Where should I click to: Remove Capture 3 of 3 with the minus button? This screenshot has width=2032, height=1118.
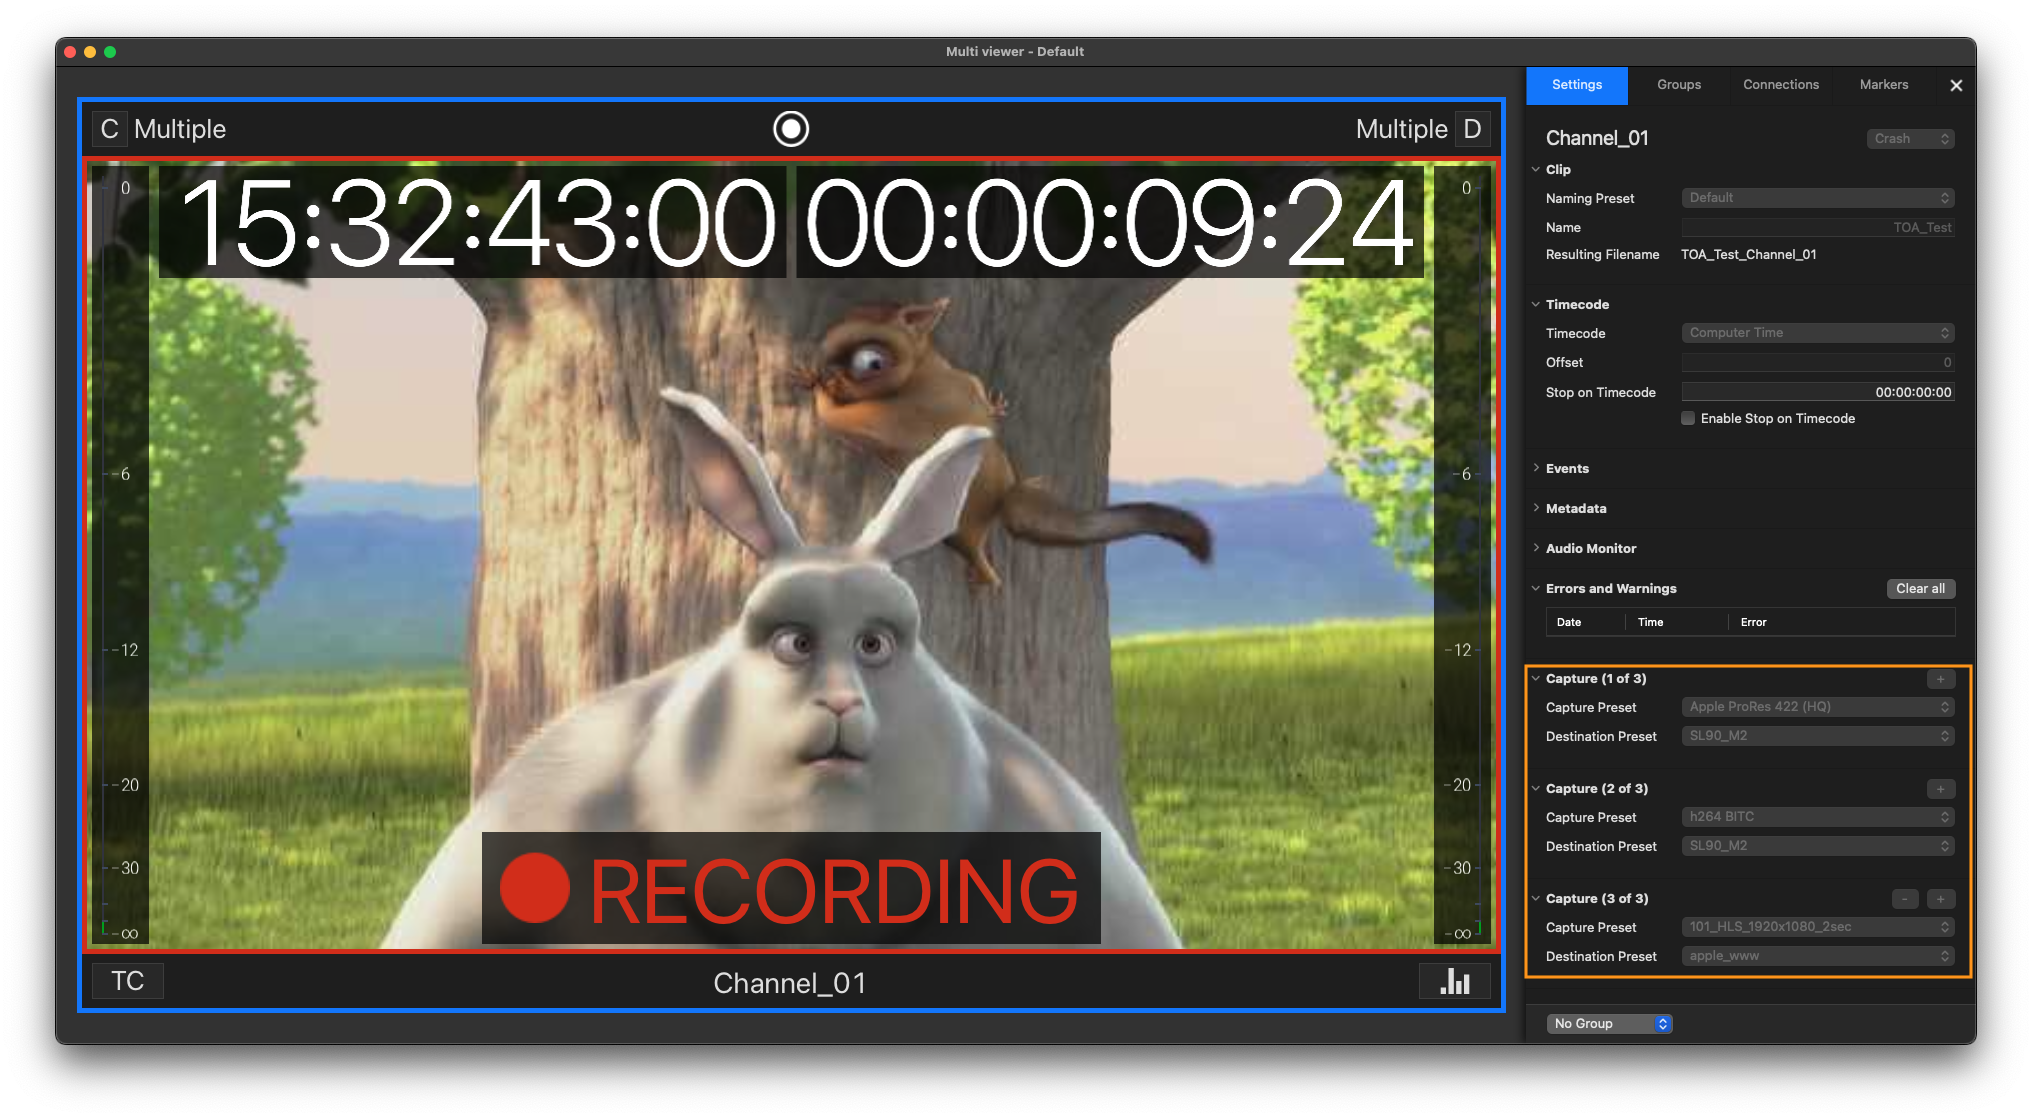pyautogui.click(x=1905, y=899)
